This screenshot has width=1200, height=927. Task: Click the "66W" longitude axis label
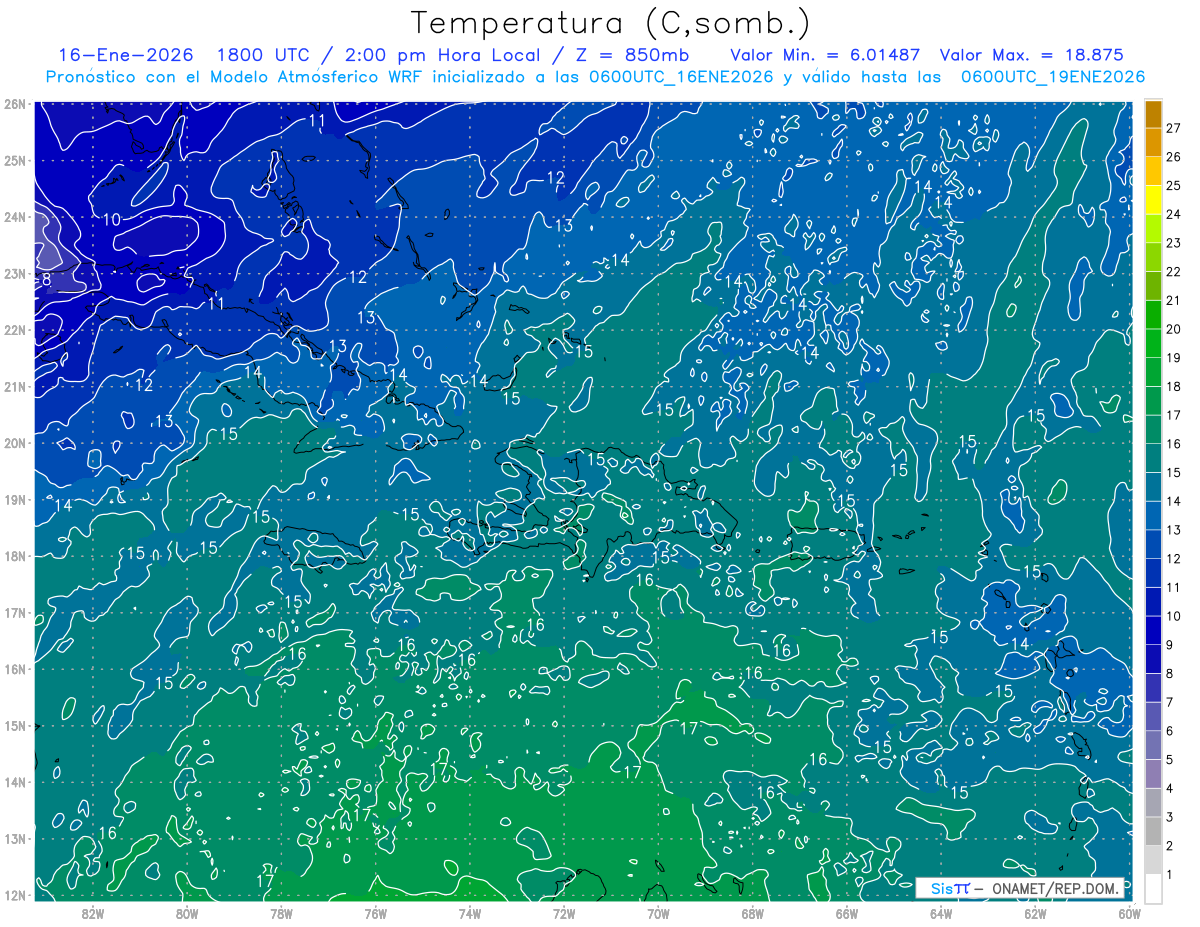[846, 912]
